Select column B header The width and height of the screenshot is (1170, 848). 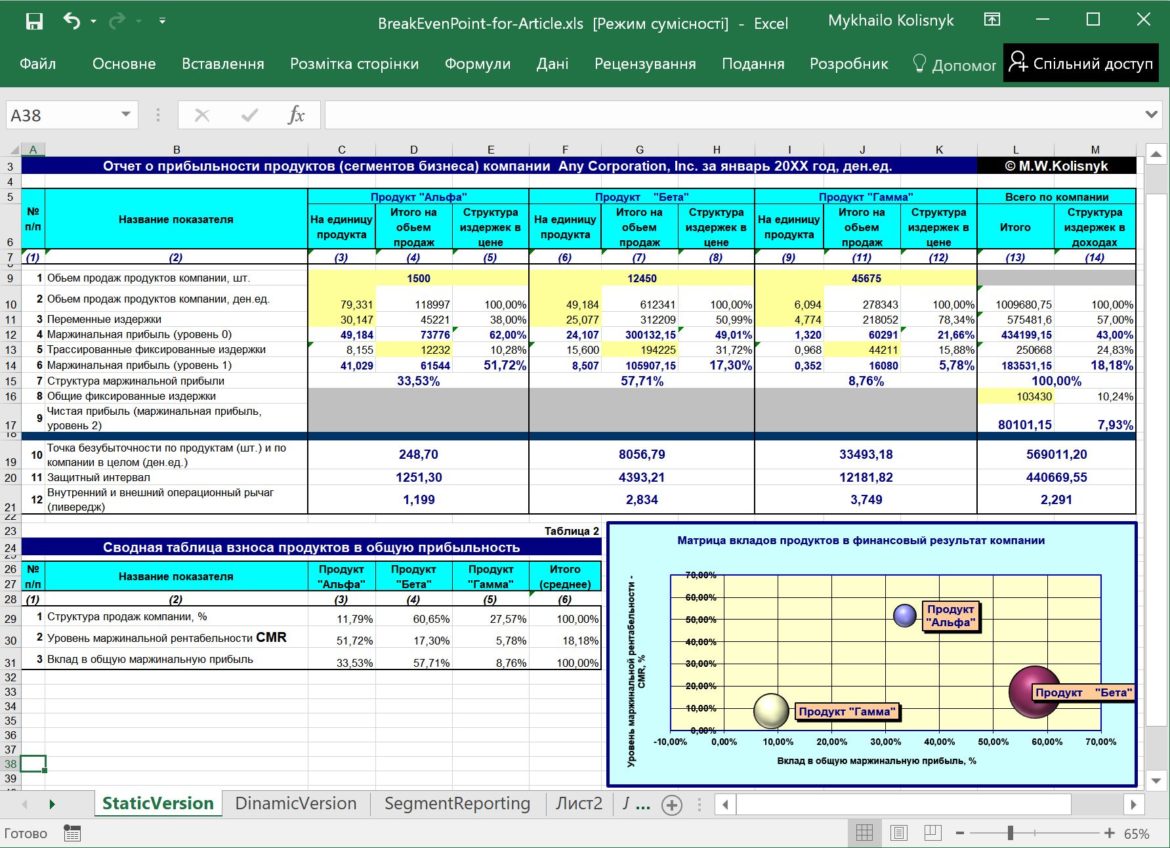[x=176, y=149]
